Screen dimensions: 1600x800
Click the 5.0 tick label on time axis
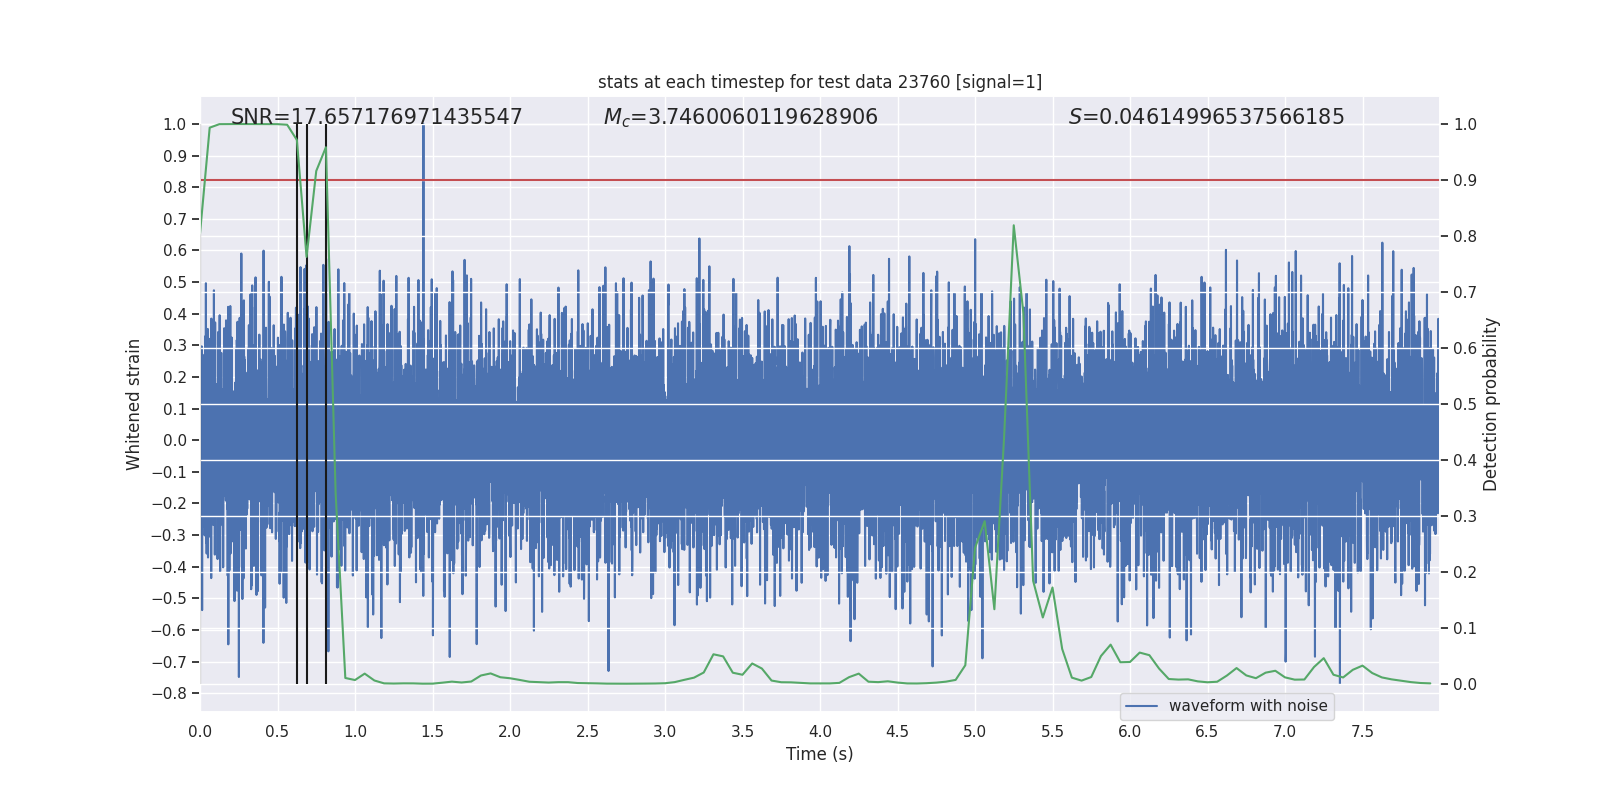click(x=975, y=731)
